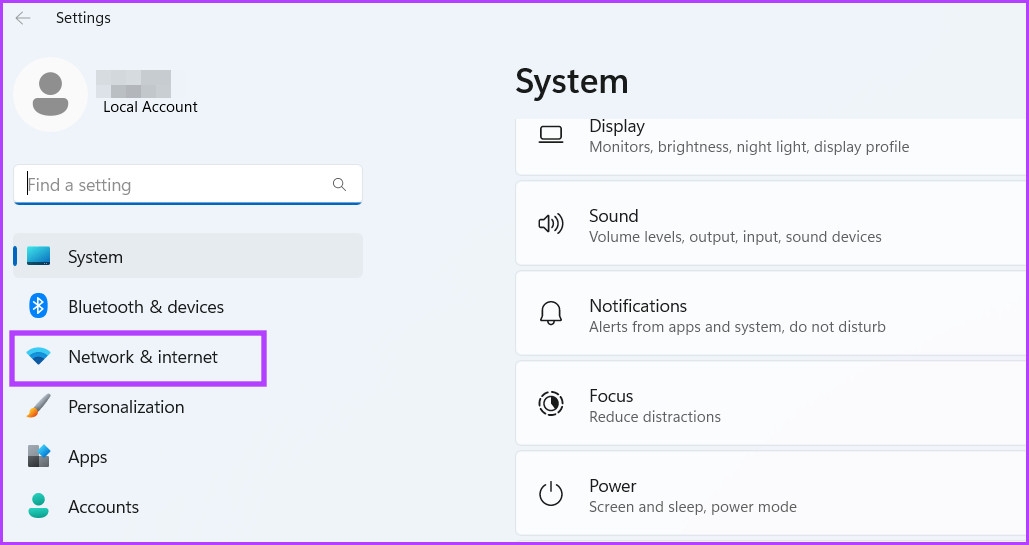Click the Display laptop icon
The width and height of the screenshot is (1029, 545).
click(x=551, y=135)
